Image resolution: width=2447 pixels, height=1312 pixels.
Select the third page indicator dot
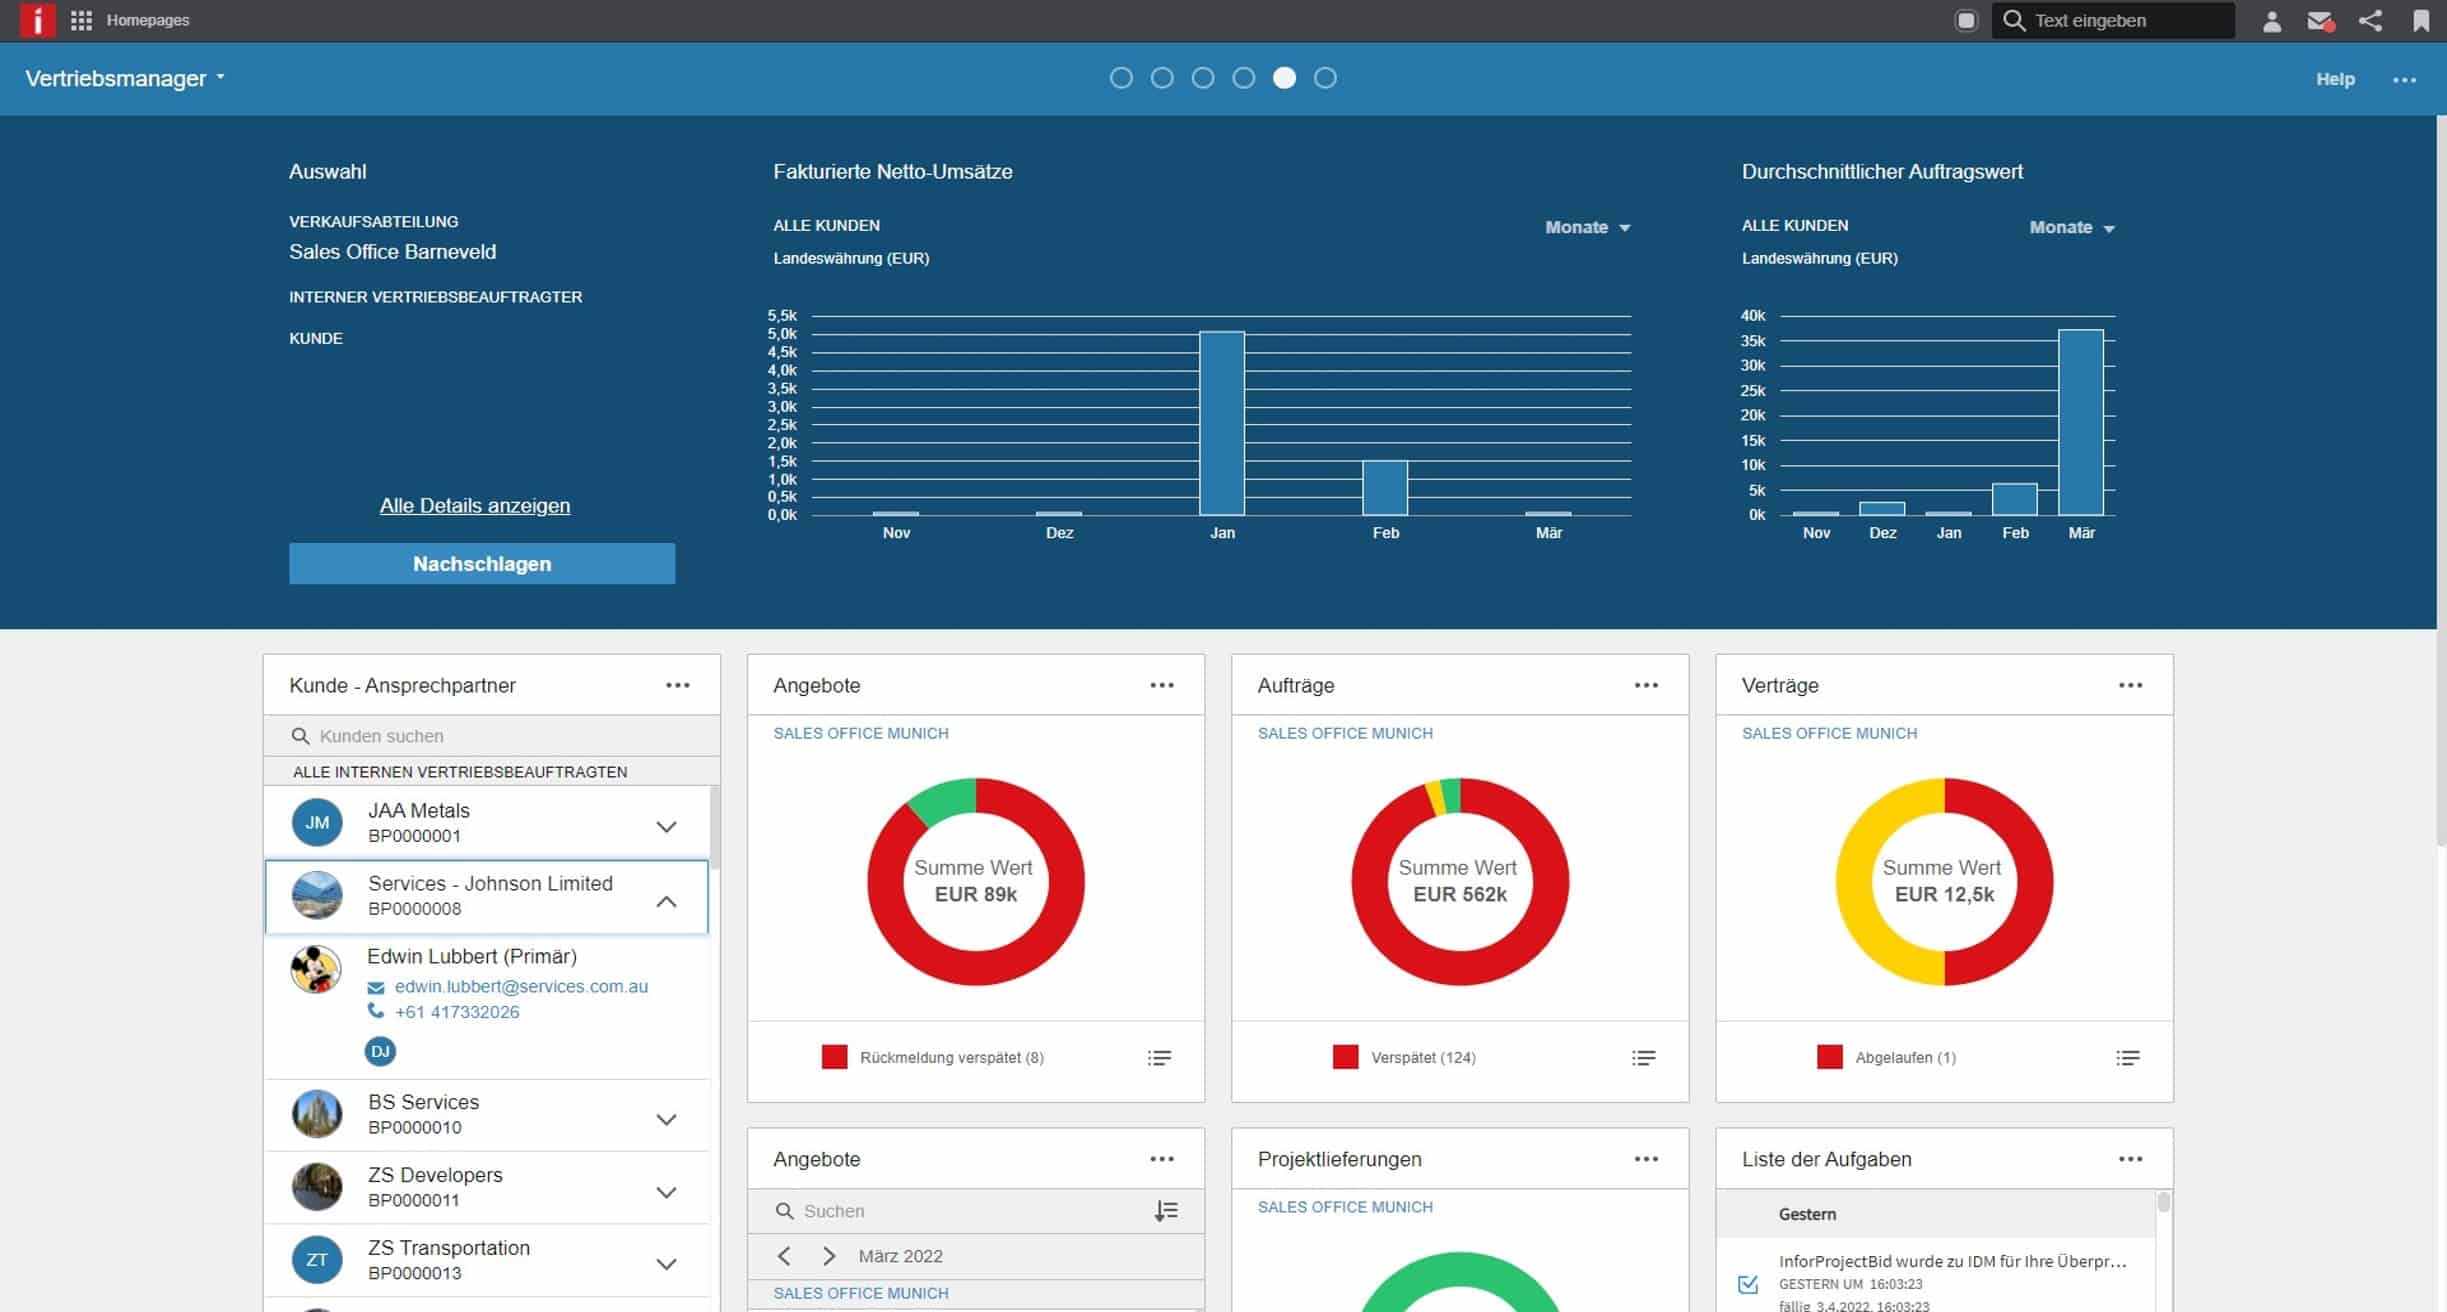[1203, 78]
